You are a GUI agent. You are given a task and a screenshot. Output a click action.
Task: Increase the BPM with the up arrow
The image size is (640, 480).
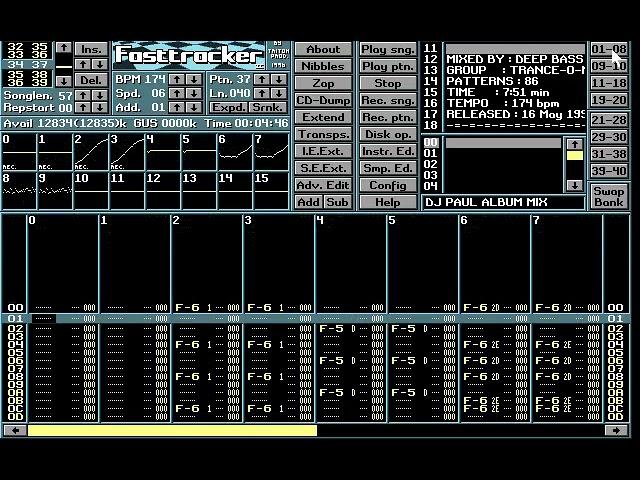[177, 79]
